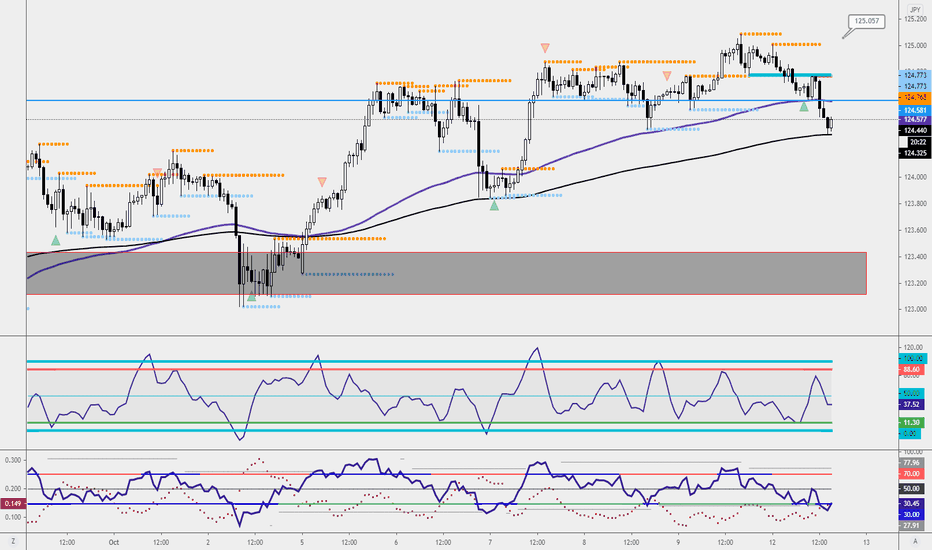Click the red 88.60 oscillator level label
Screen dimensions: 932x550
(x=912, y=369)
